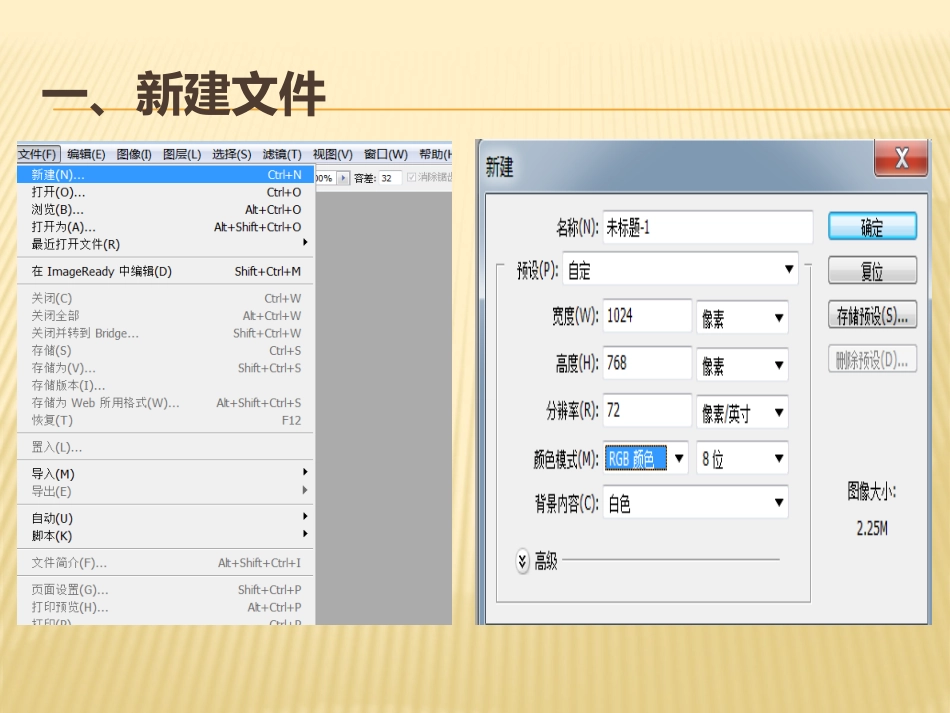This screenshot has width=950, height=713.
Task: Click the 关闭(C) menu entry
Action: [x=165, y=299]
